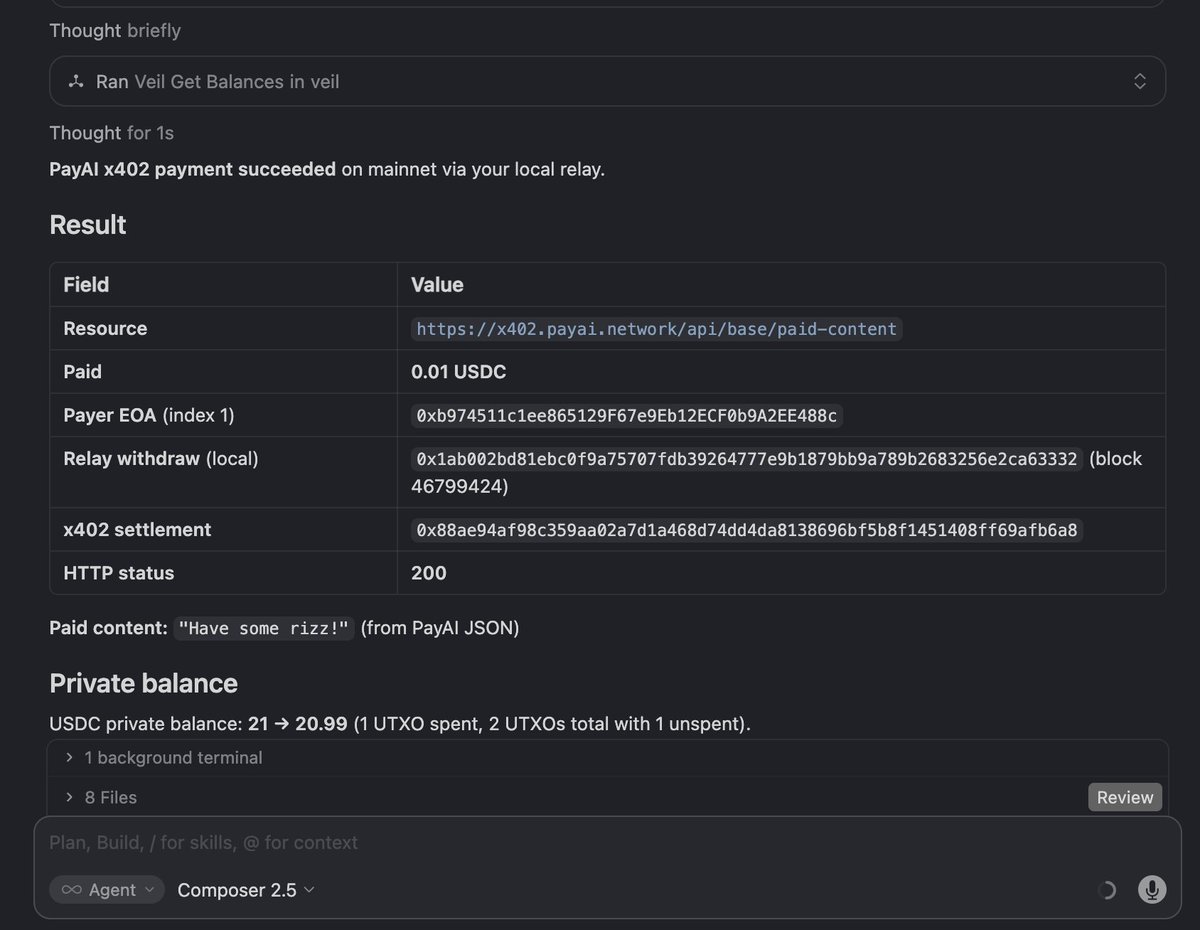Viewport: 1200px width, 930px height.
Task: Click the Relay withdraw (local) label
Action: click(161, 459)
